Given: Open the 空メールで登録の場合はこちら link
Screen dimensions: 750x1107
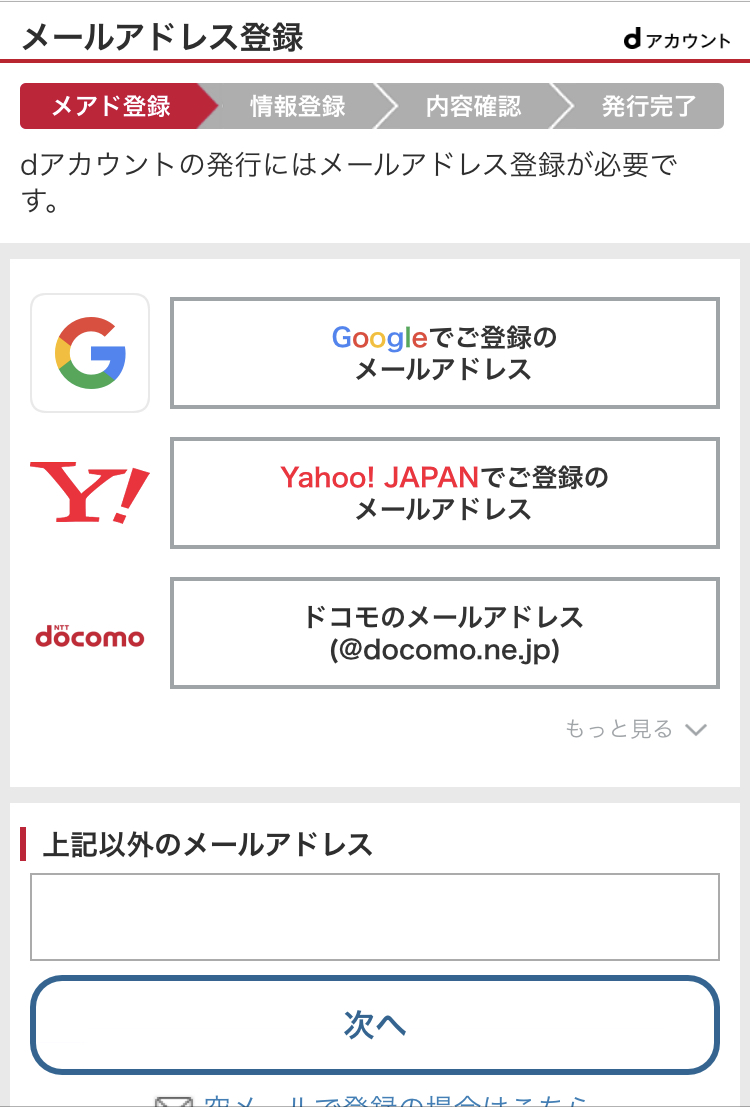Looking at the screenshot, I should (x=395, y=1101).
